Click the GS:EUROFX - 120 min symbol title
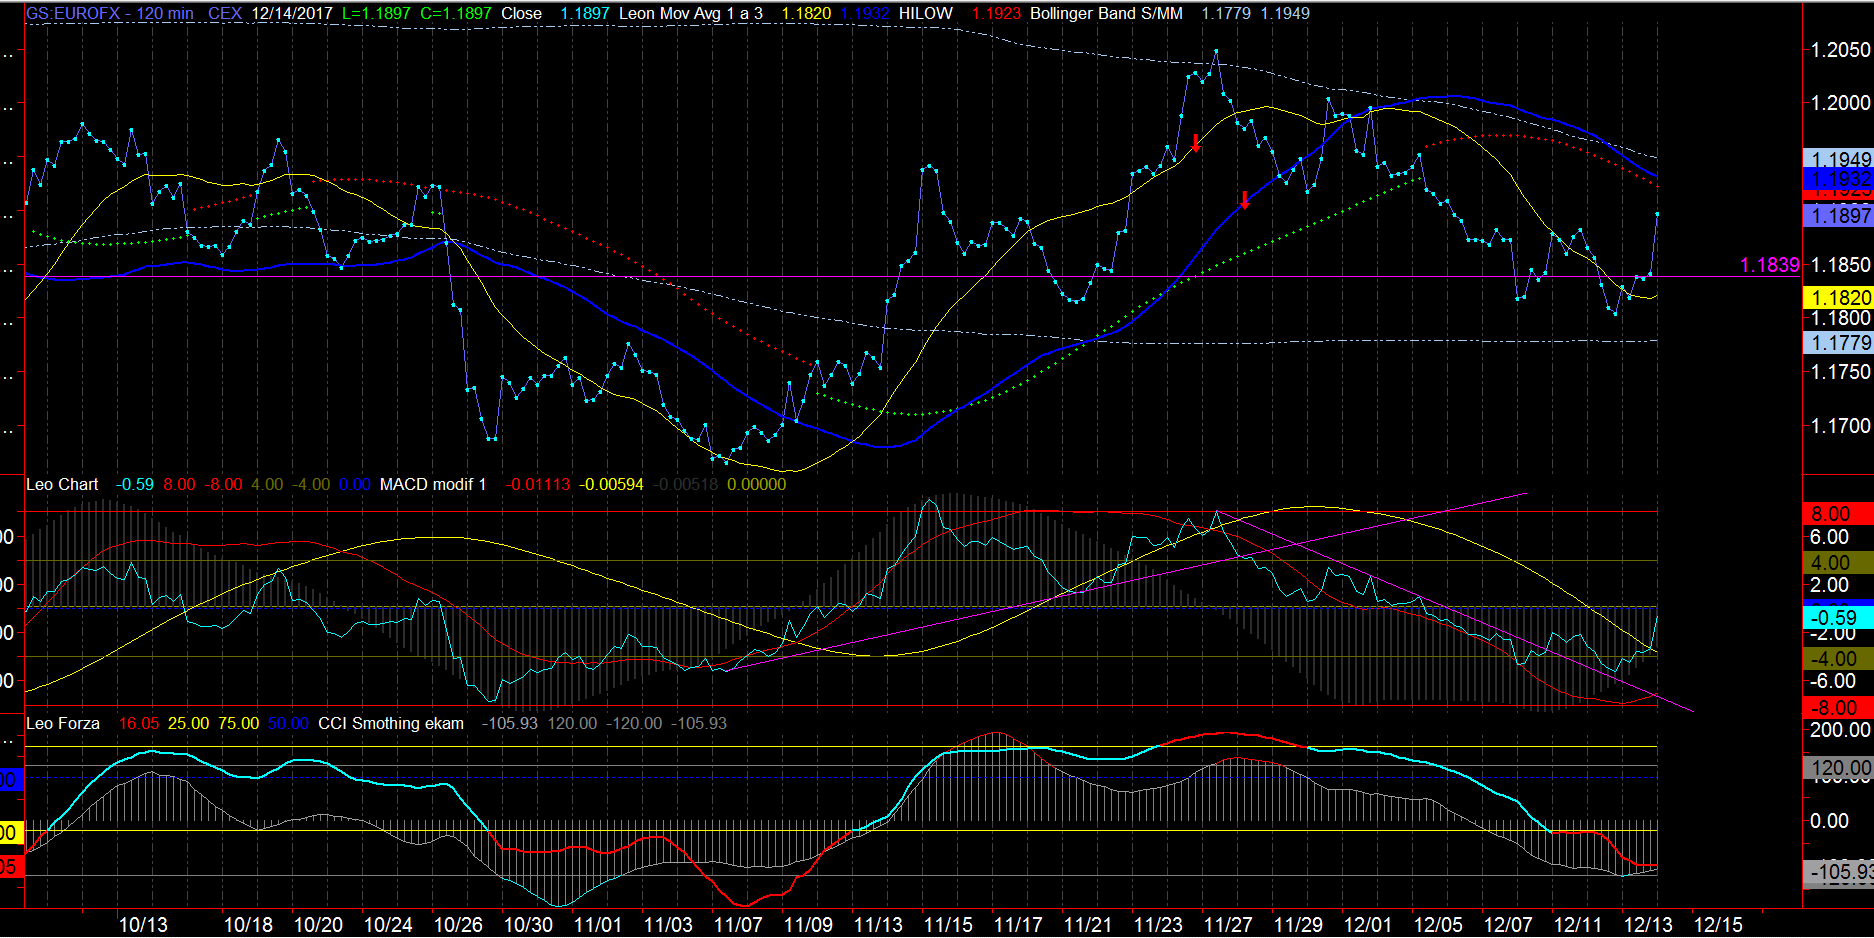The image size is (1874, 938). (x=110, y=13)
